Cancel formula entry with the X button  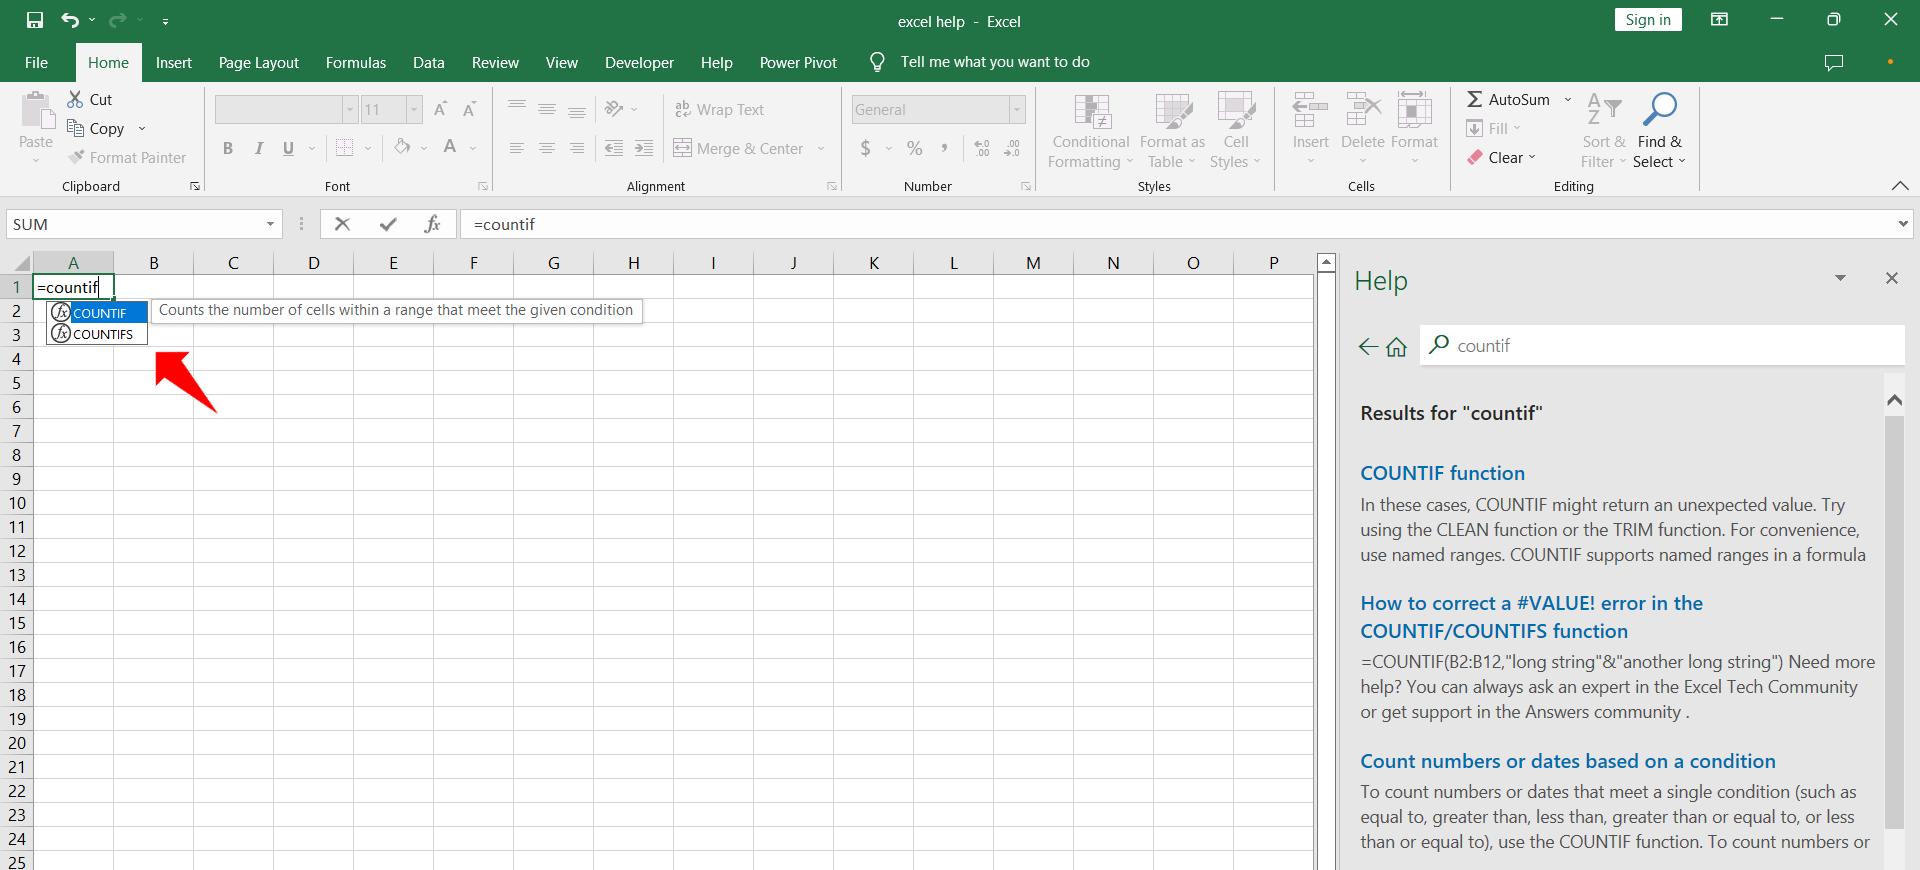click(x=342, y=224)
